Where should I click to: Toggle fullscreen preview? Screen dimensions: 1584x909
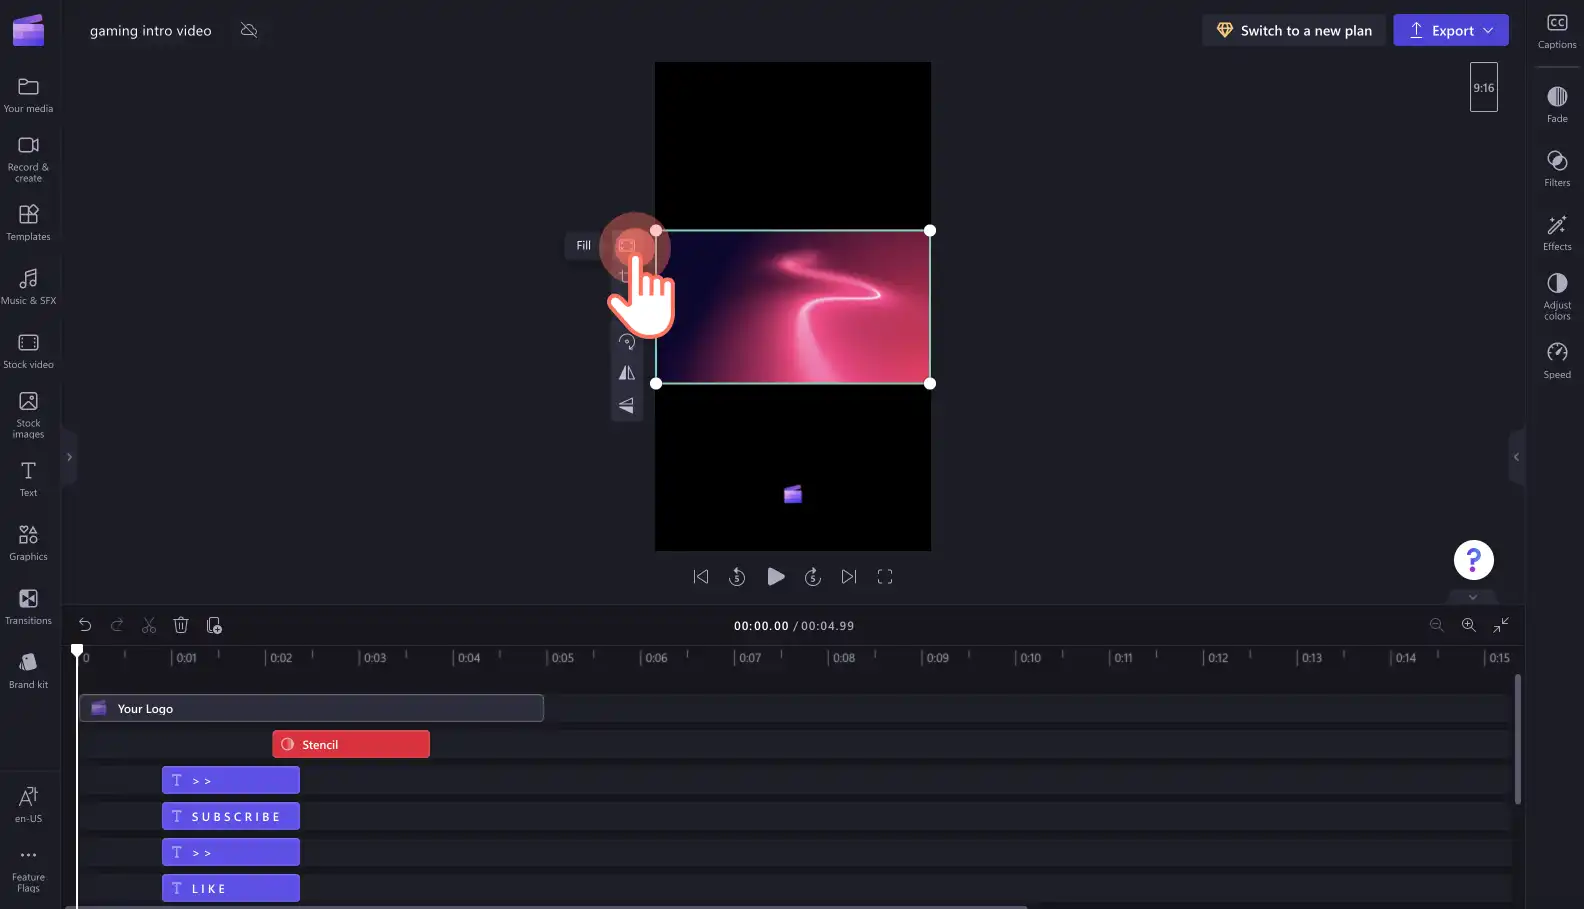(885, 576)
